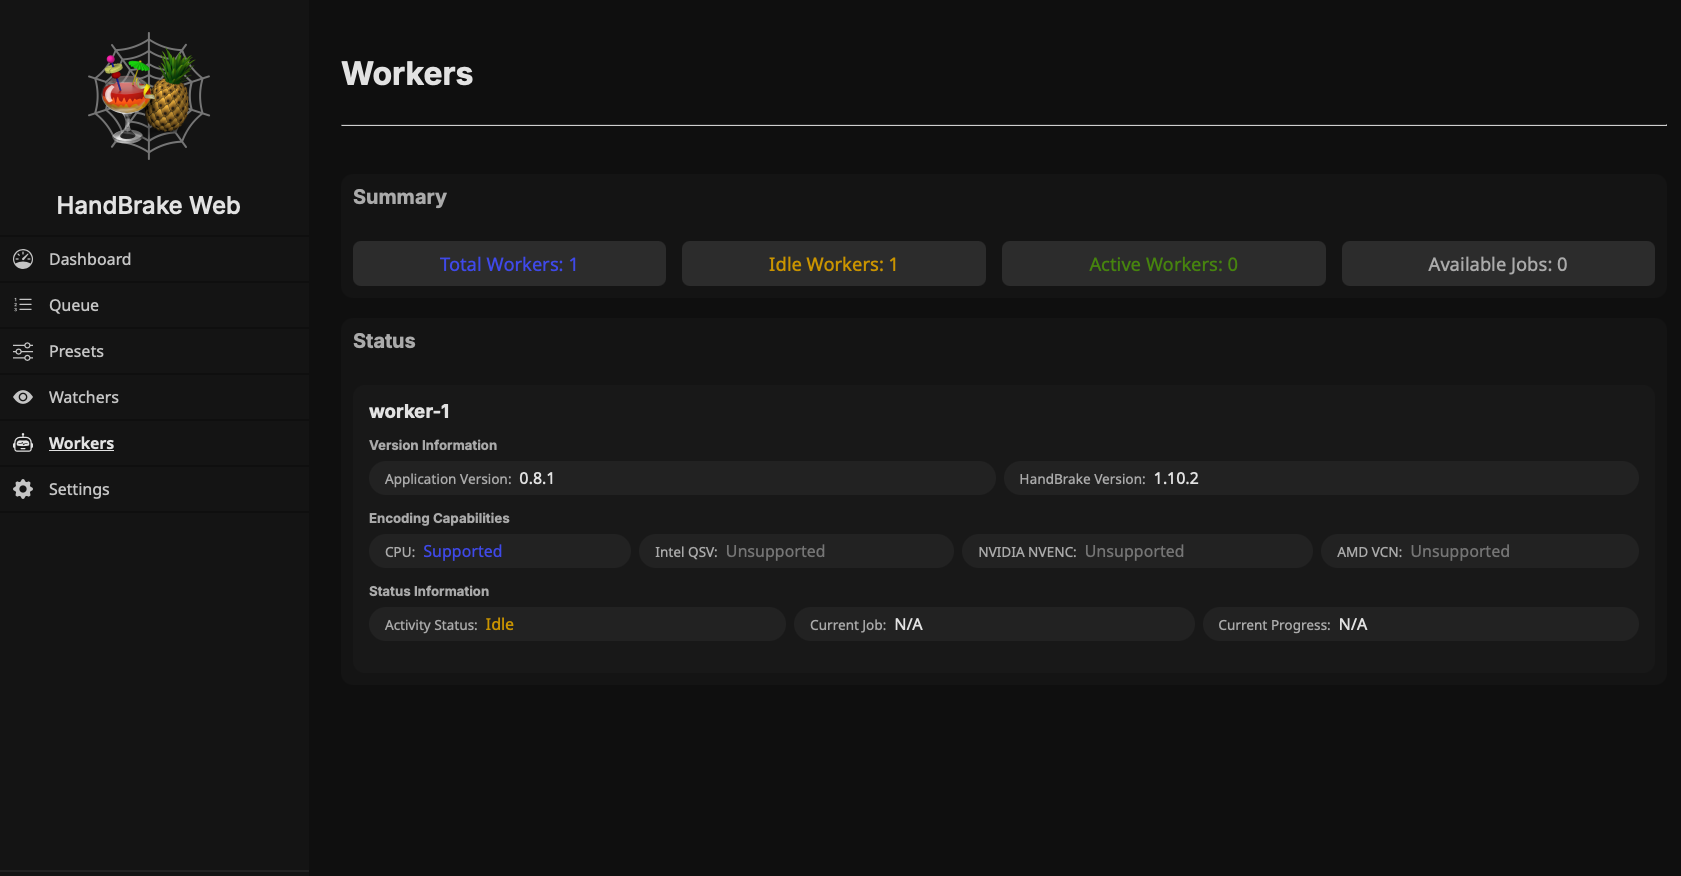Click the HandBrake Web pineapple logo
1681x876 pixels.
click(x=148, y=97)
